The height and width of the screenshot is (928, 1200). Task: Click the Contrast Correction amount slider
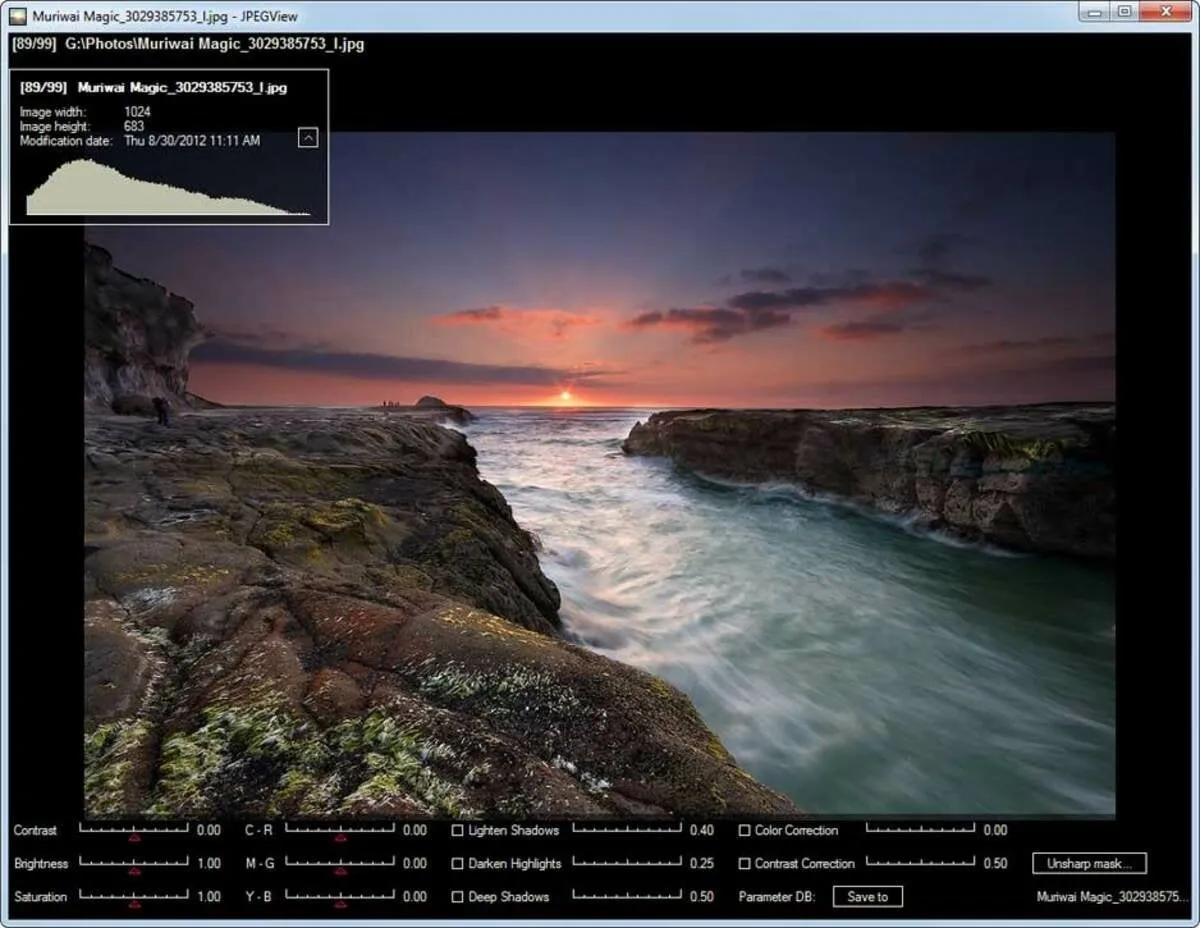(920, 862)
